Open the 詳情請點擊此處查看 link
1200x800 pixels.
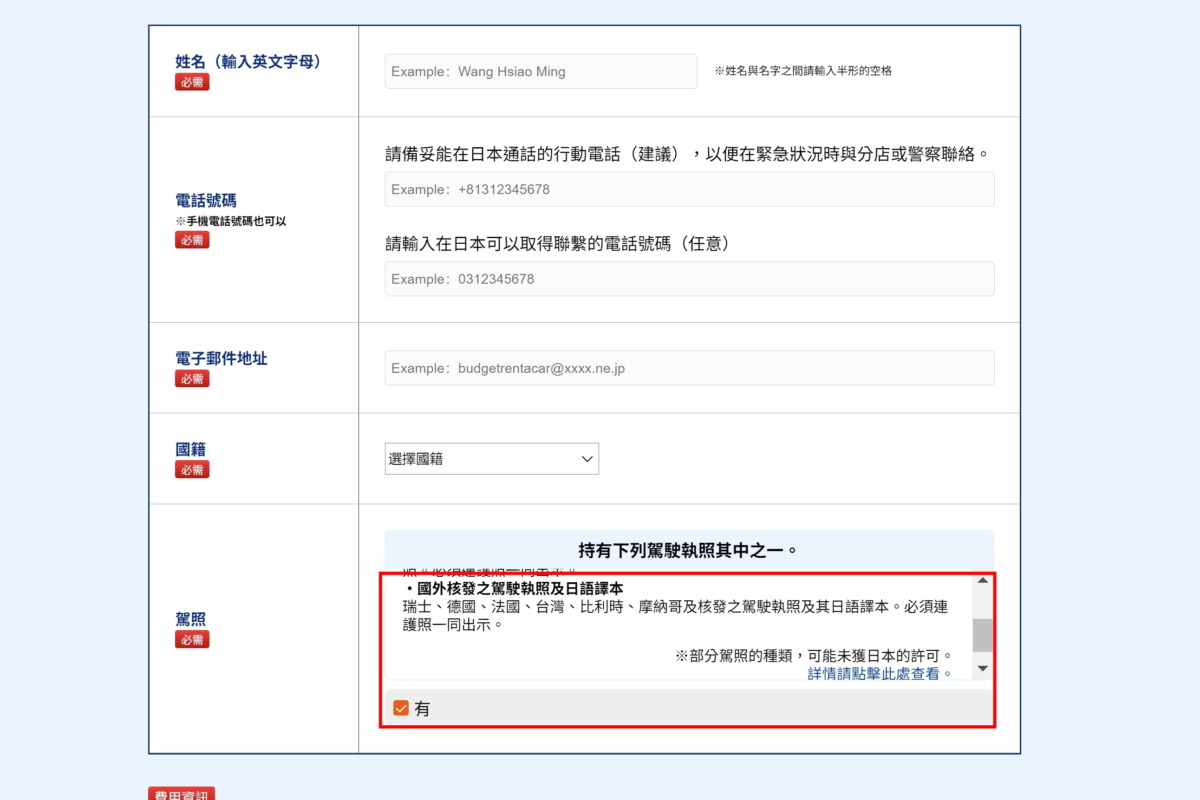pos(880,674)
